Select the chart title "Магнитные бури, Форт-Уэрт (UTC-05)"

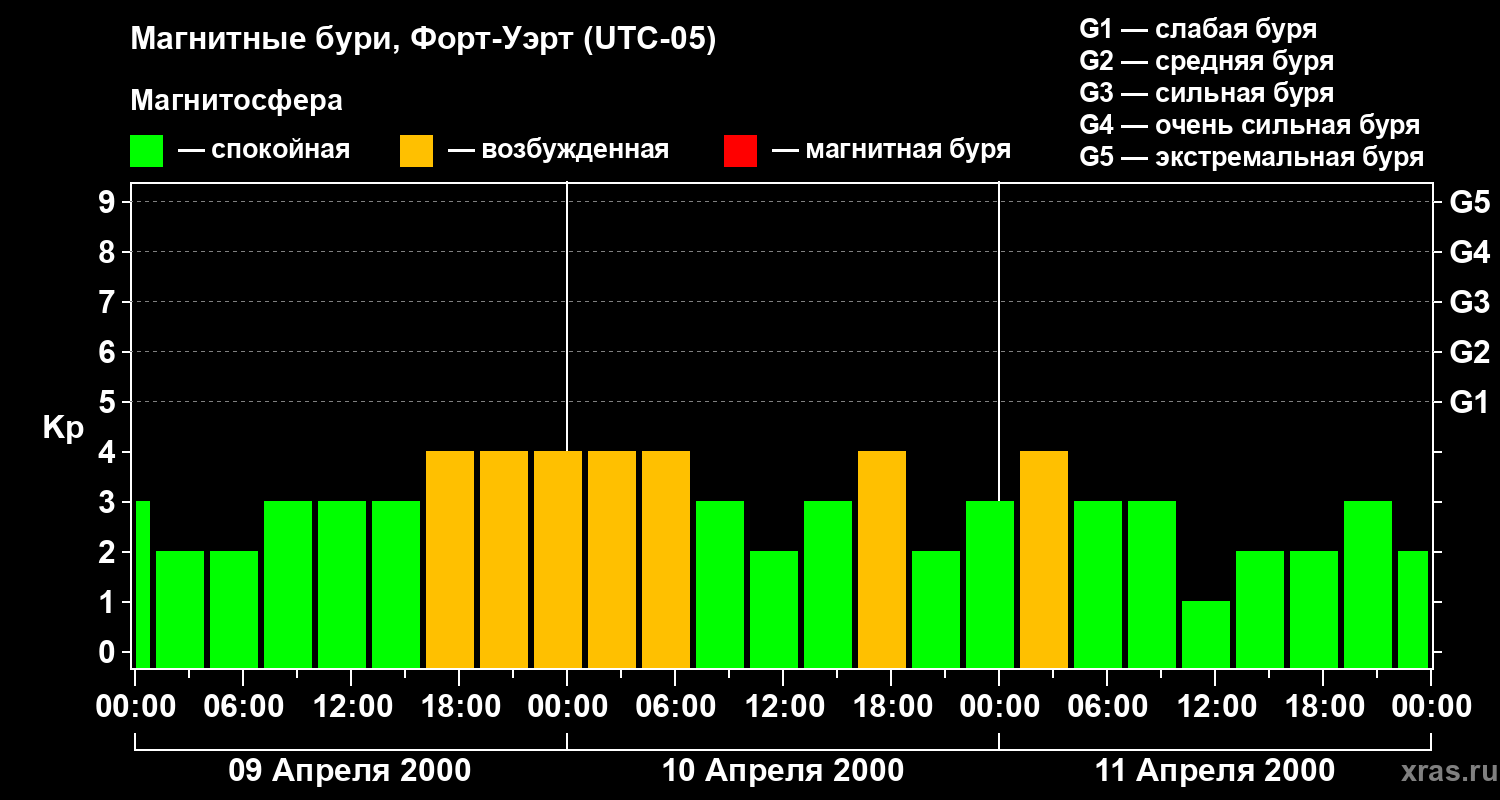(423, 40)
